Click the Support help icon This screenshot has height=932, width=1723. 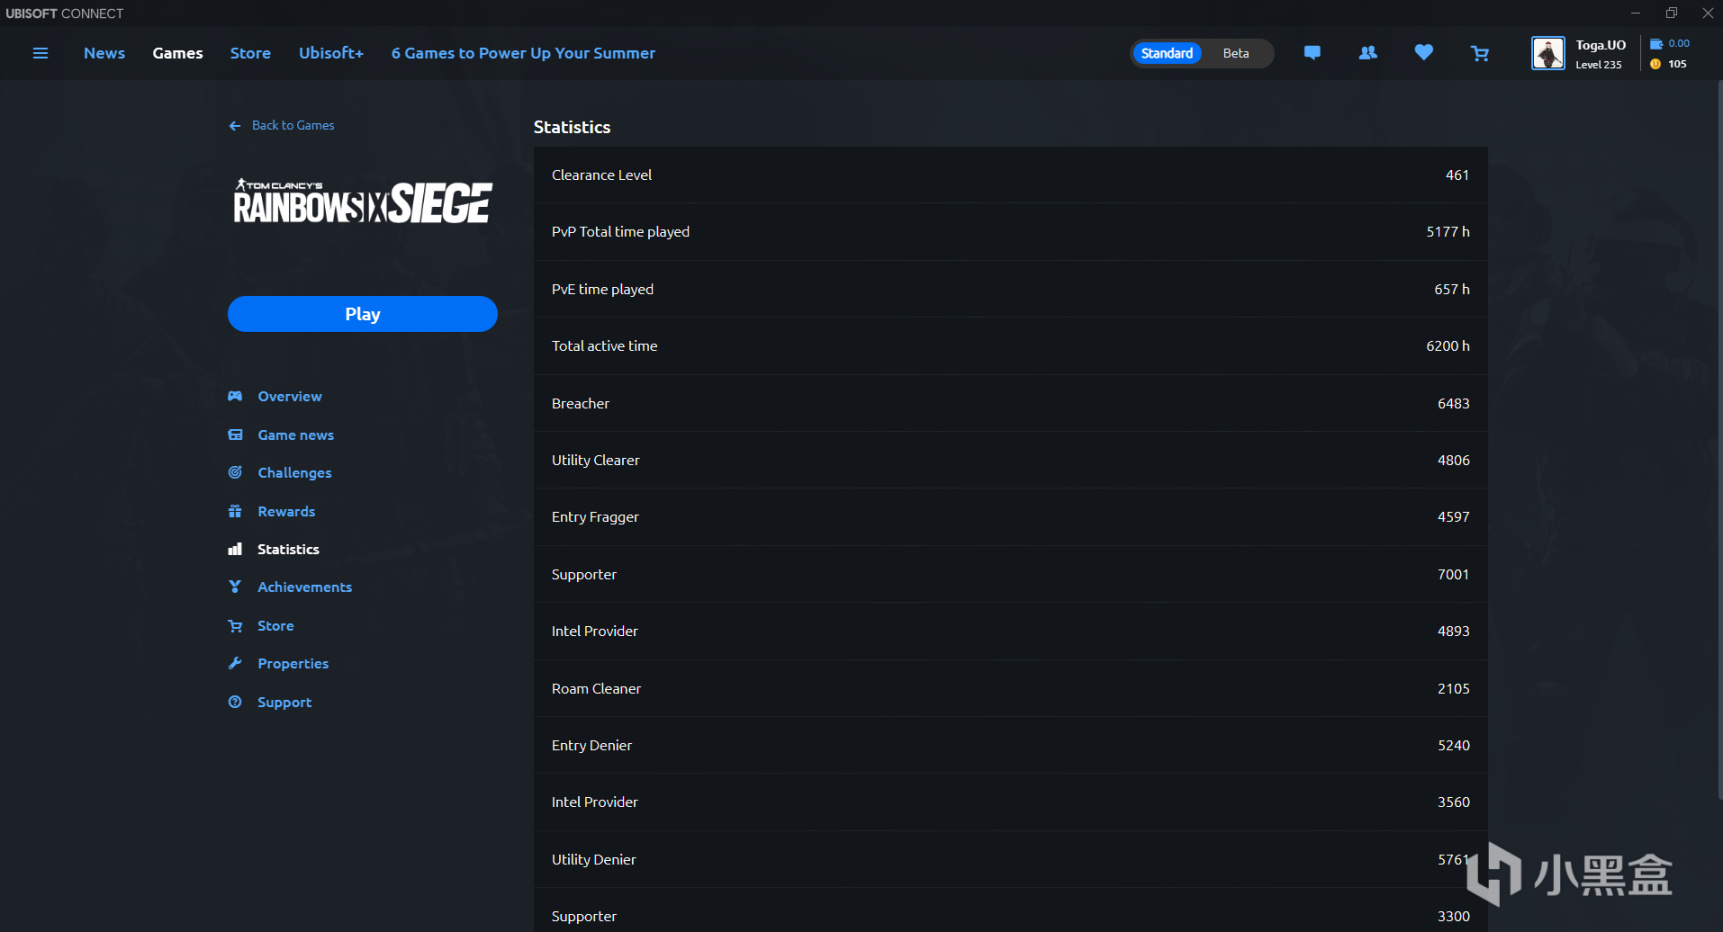[235, 702]
